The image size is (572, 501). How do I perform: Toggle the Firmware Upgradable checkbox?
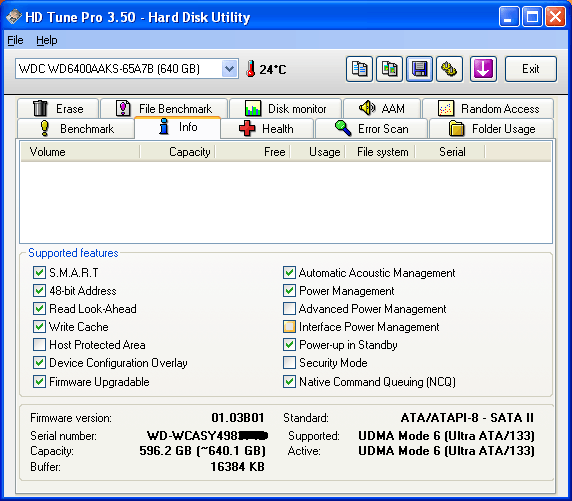(x=39, y=382)
